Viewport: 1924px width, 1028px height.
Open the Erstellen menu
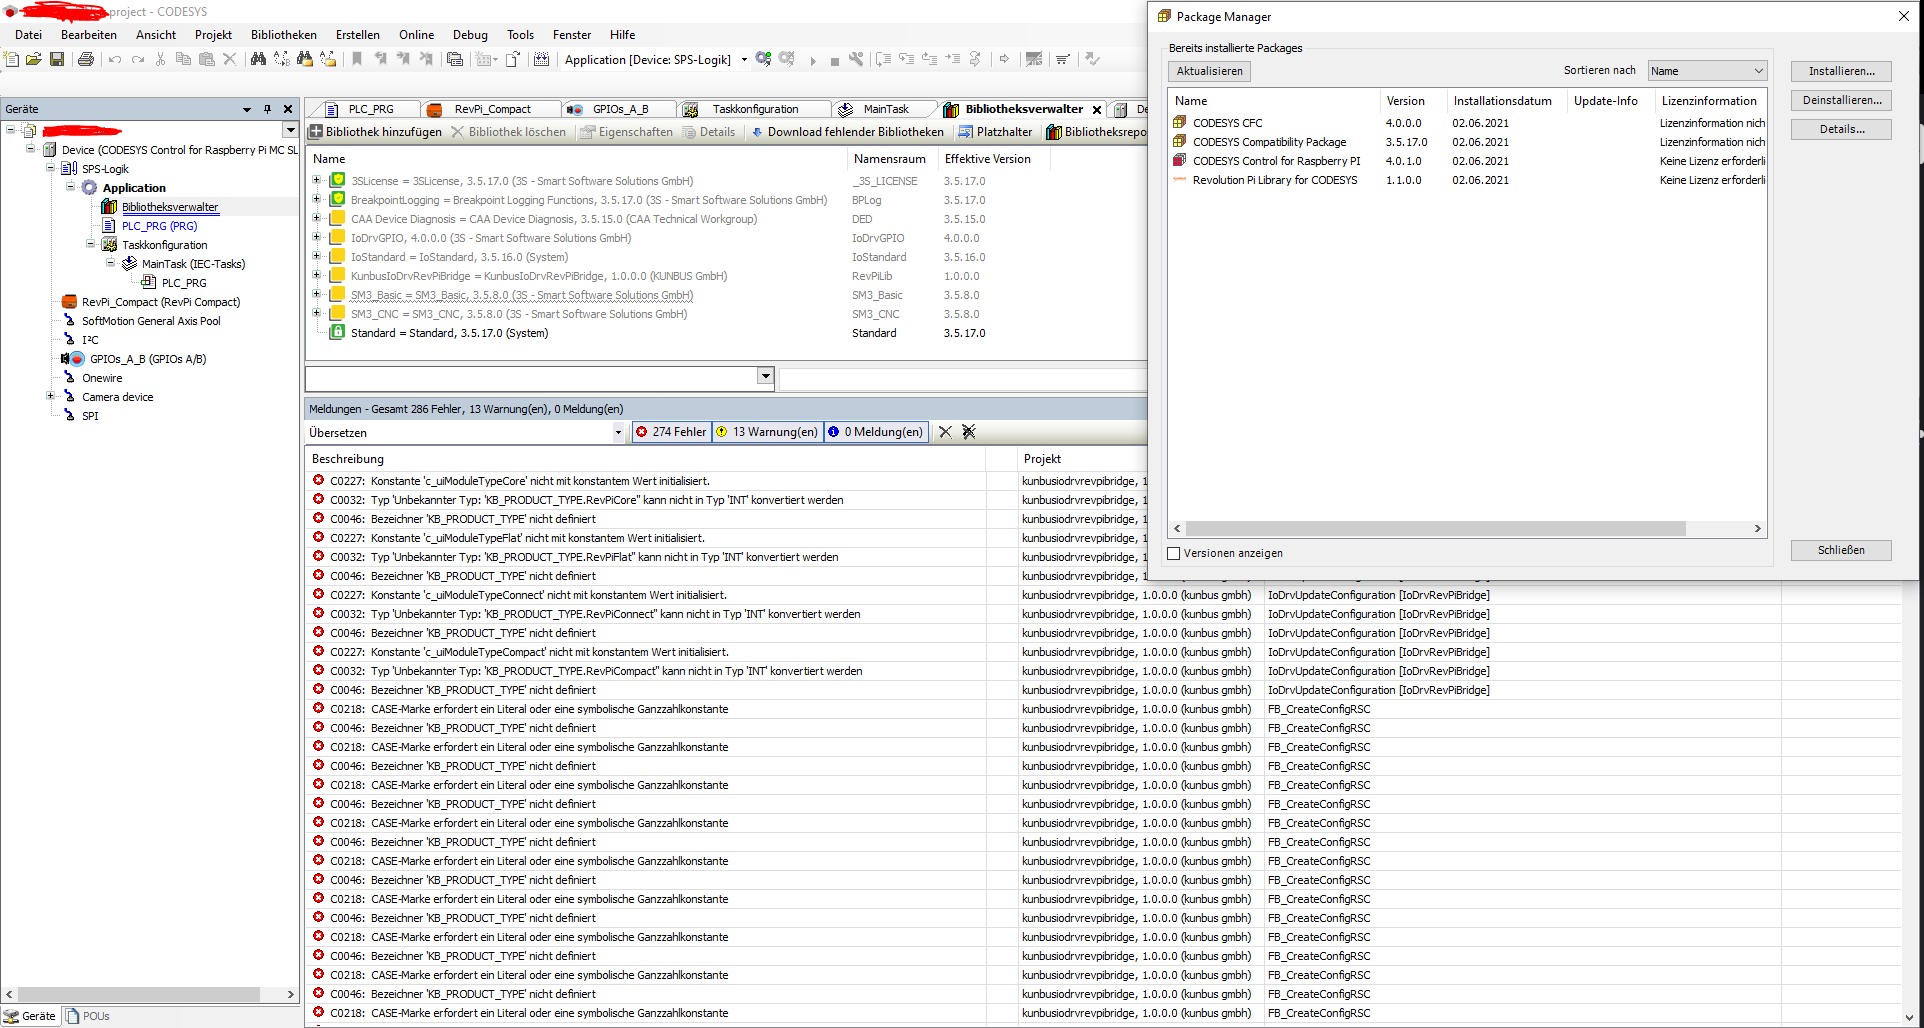pyautogui.click(x=358, y=35)
